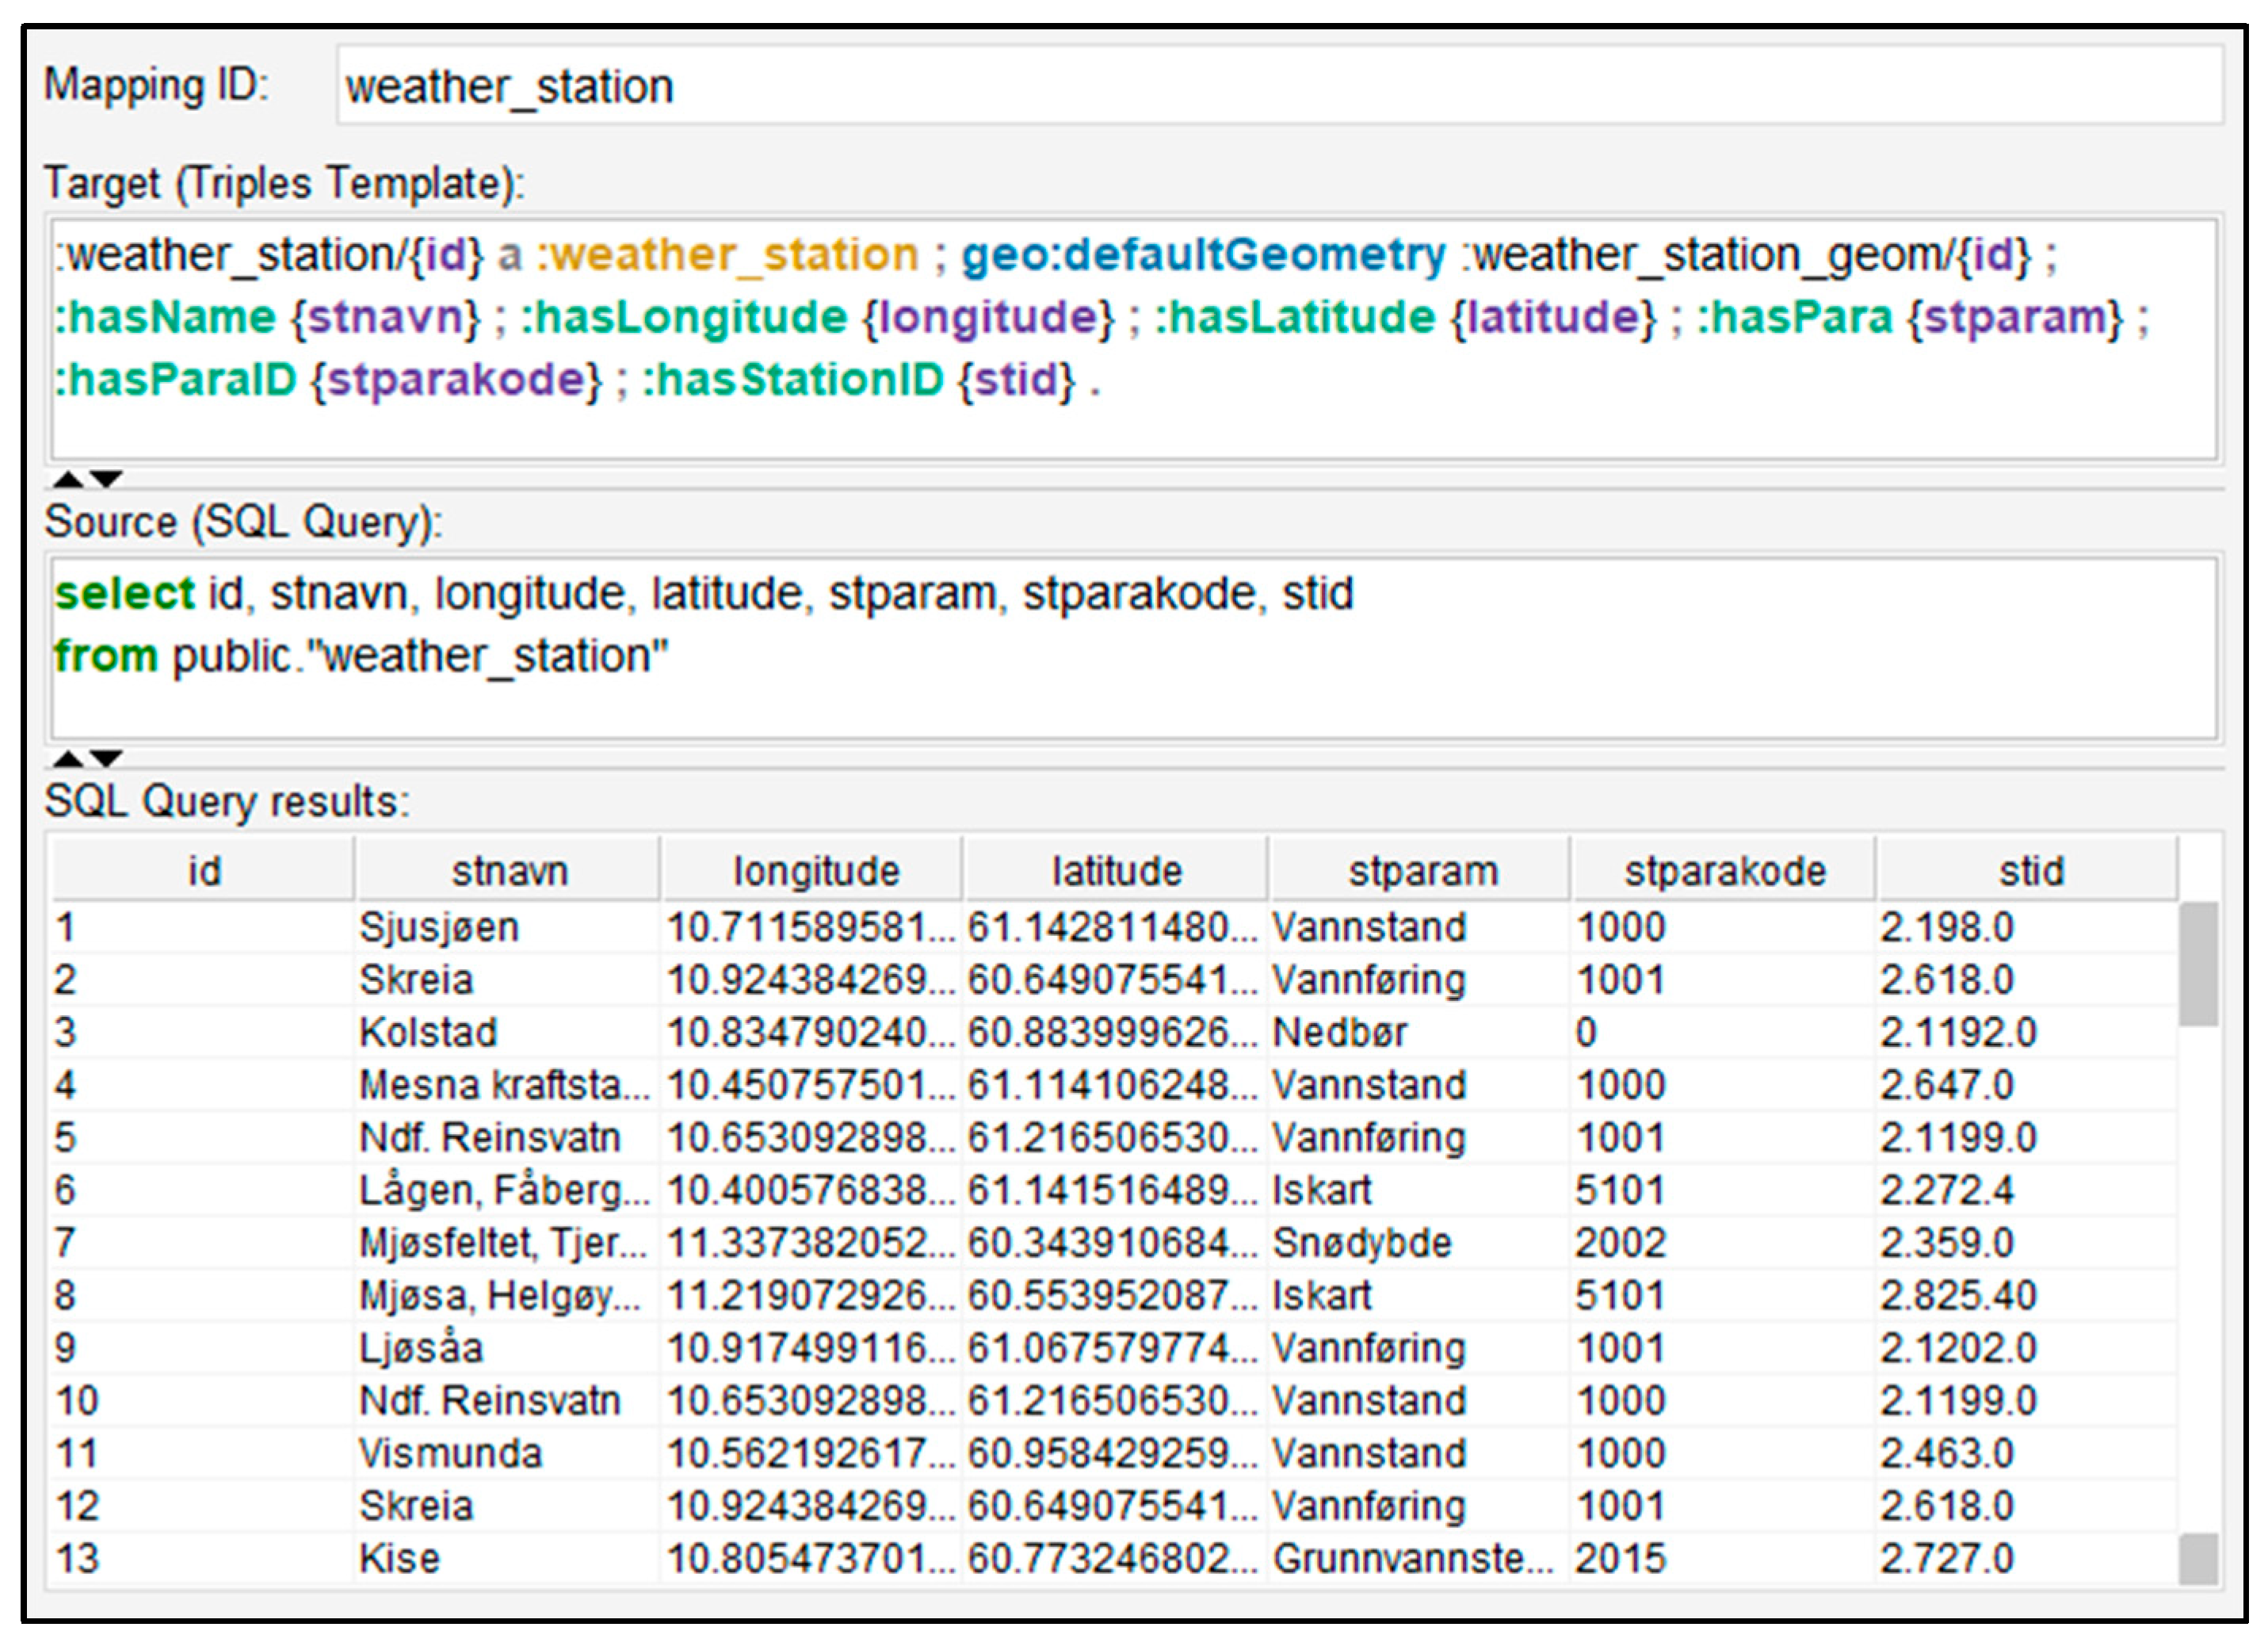Click the 'stnavn' column header

pyautogui.click(x=509, y=871)
